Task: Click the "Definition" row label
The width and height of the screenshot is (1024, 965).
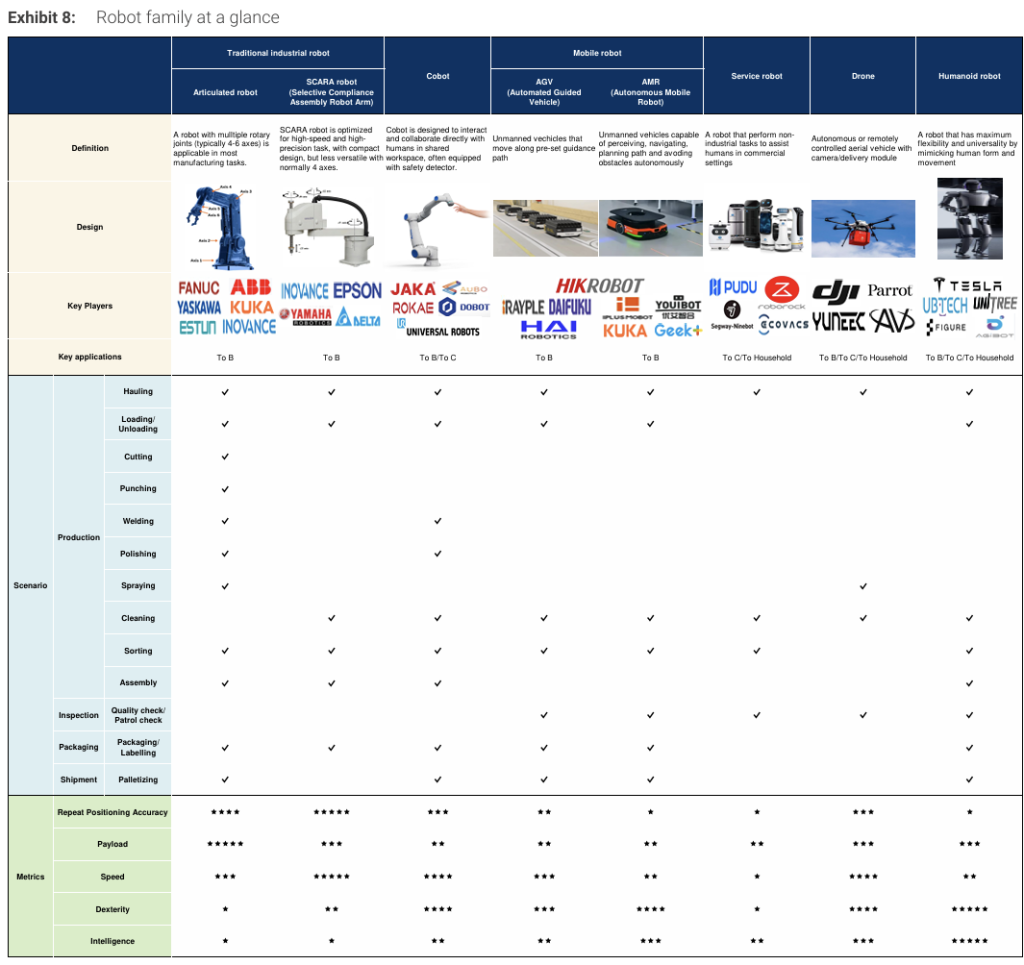Action: tap(89, 148)
